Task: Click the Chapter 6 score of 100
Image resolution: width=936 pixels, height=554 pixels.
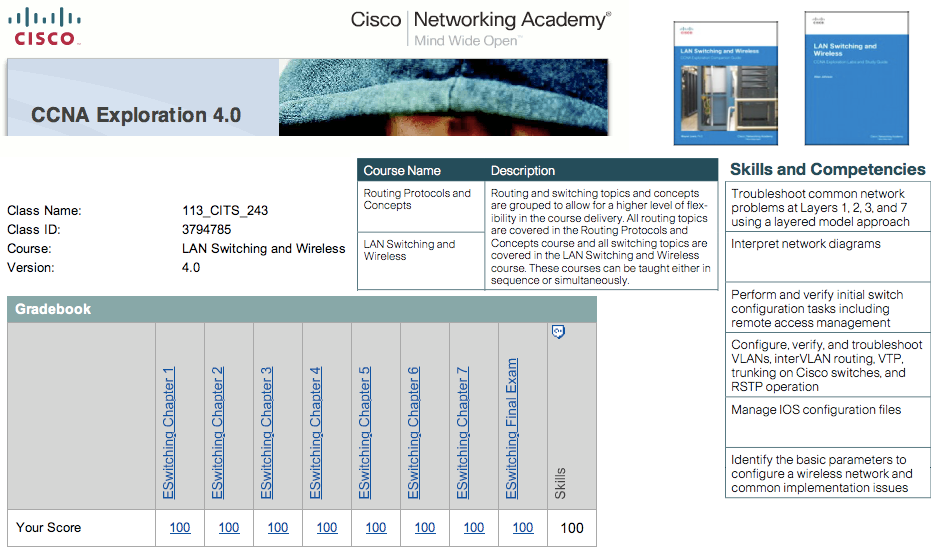Action: pos(424,528)
